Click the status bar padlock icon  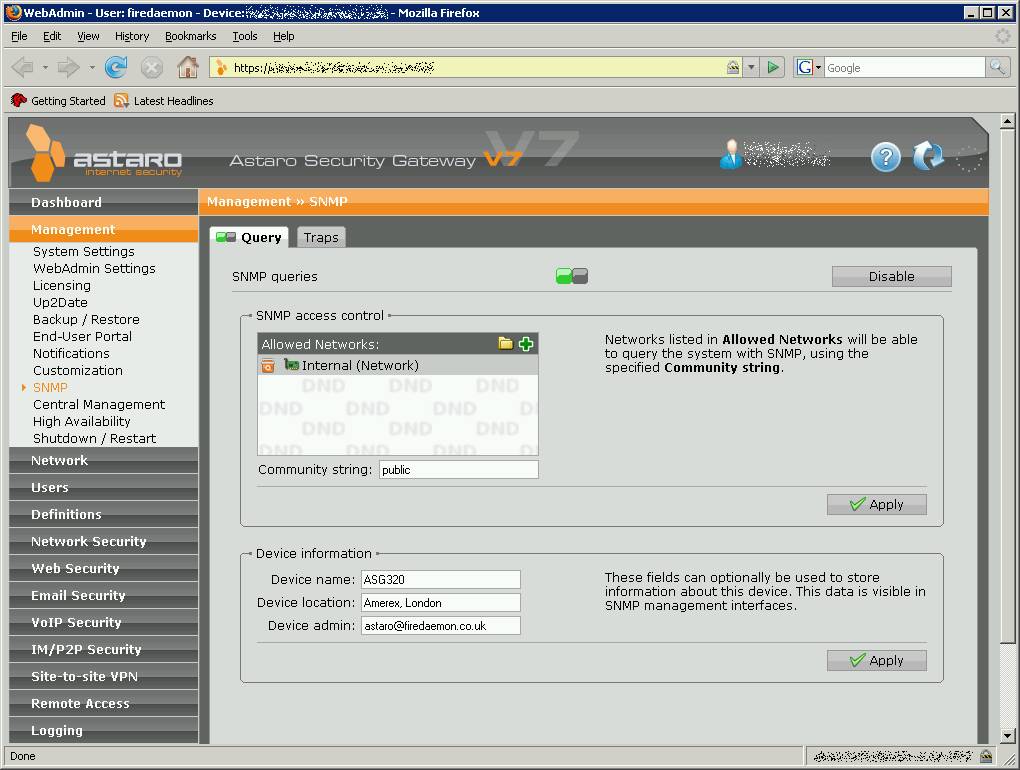[x=986, y=756]
